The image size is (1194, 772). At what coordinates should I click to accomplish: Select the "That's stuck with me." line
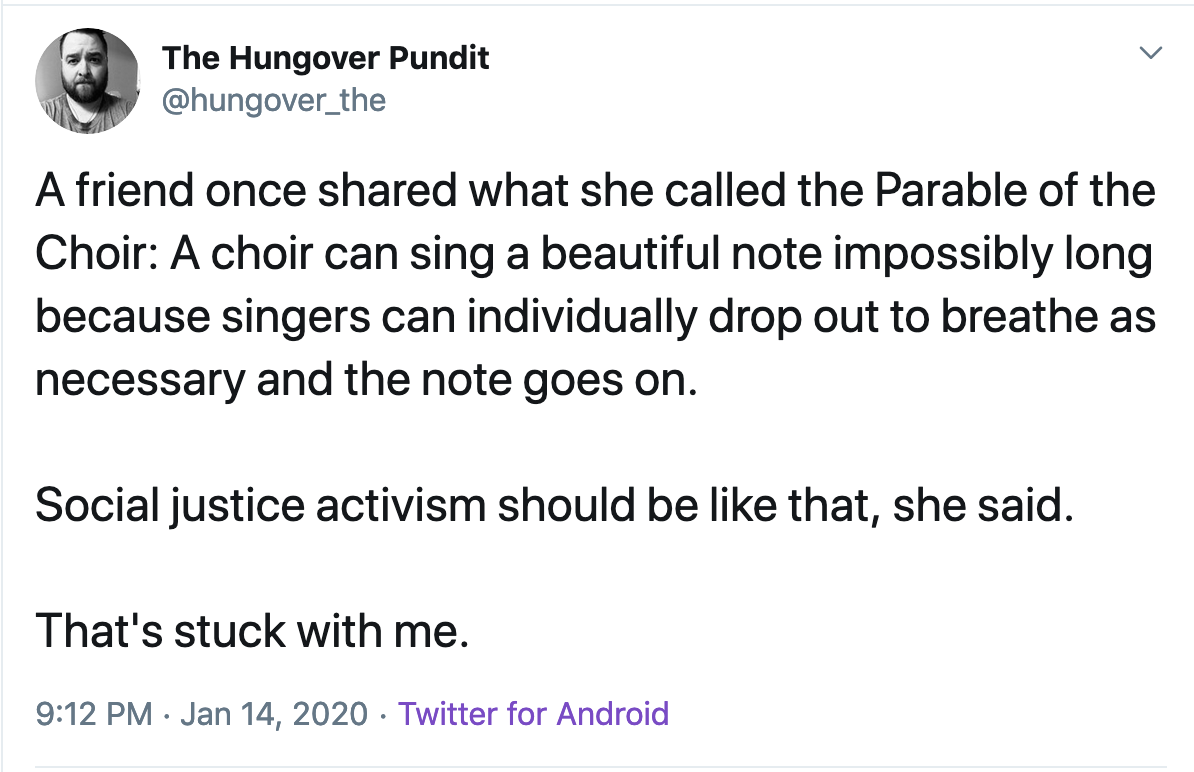tap(252, 631)
